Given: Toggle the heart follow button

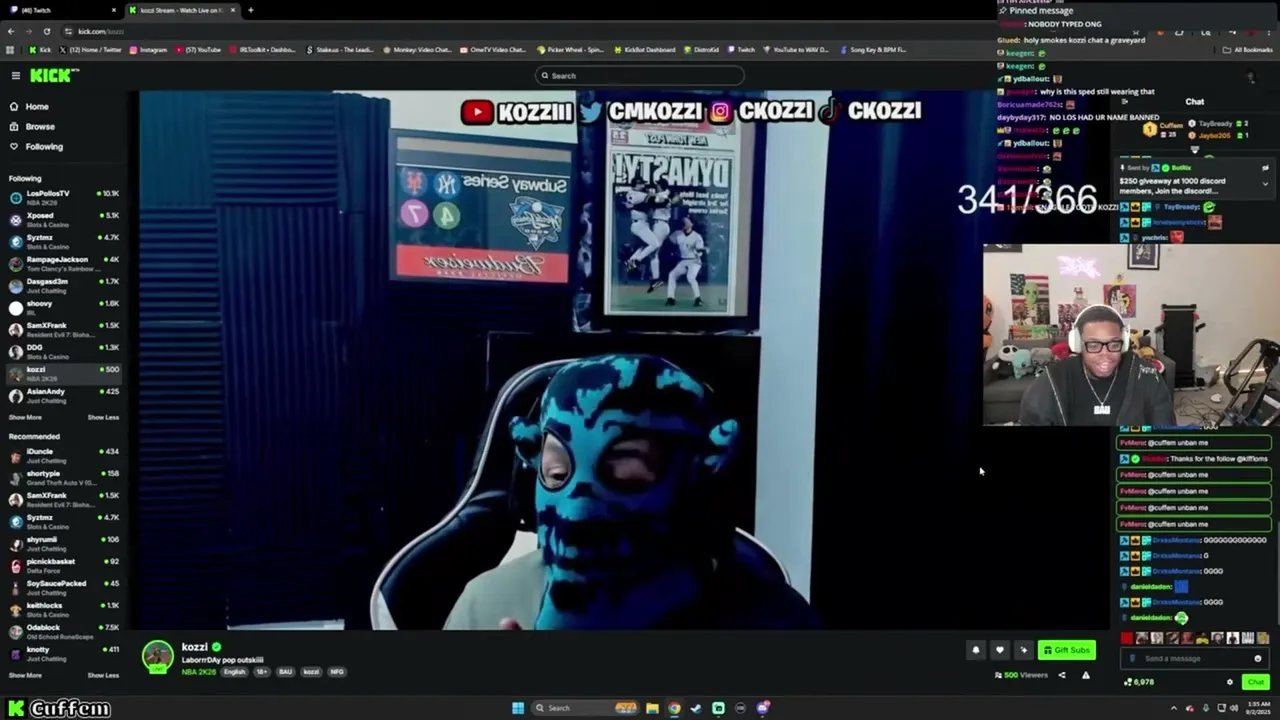Looking at the screenshot, I should 999,651.
